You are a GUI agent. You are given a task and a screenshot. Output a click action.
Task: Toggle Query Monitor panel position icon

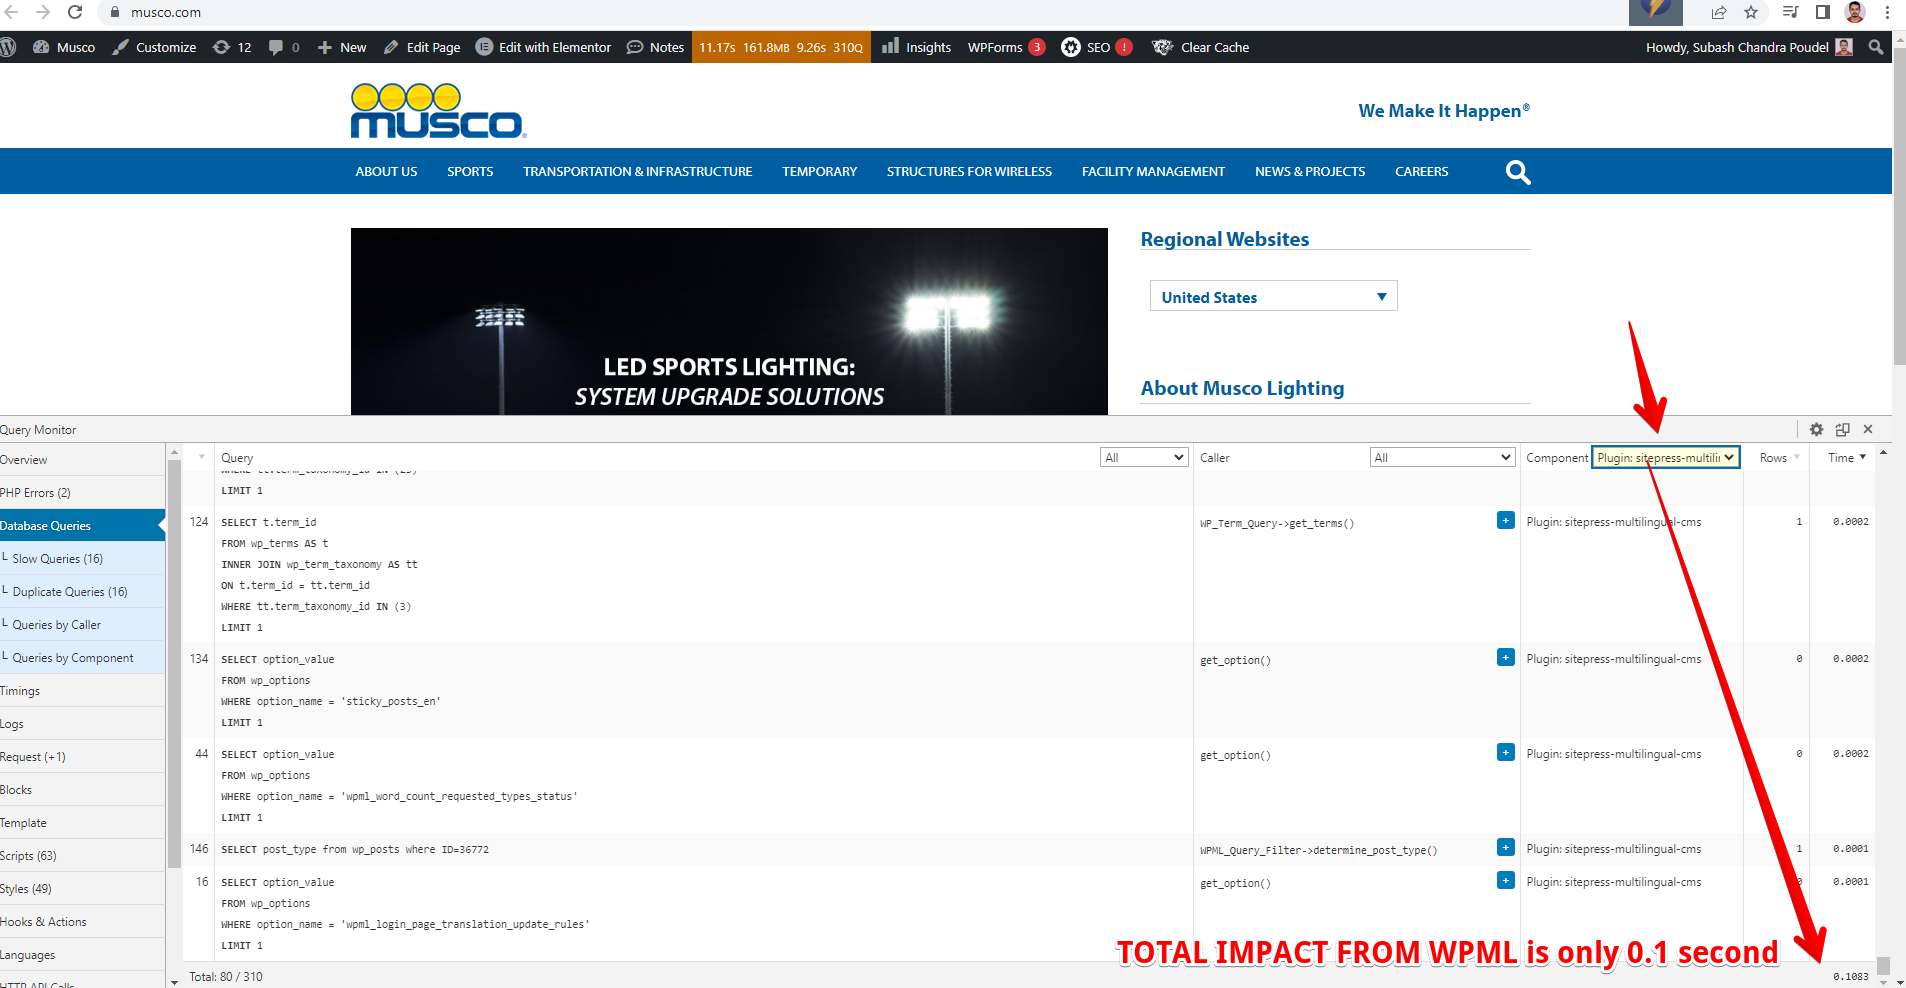1842,429
